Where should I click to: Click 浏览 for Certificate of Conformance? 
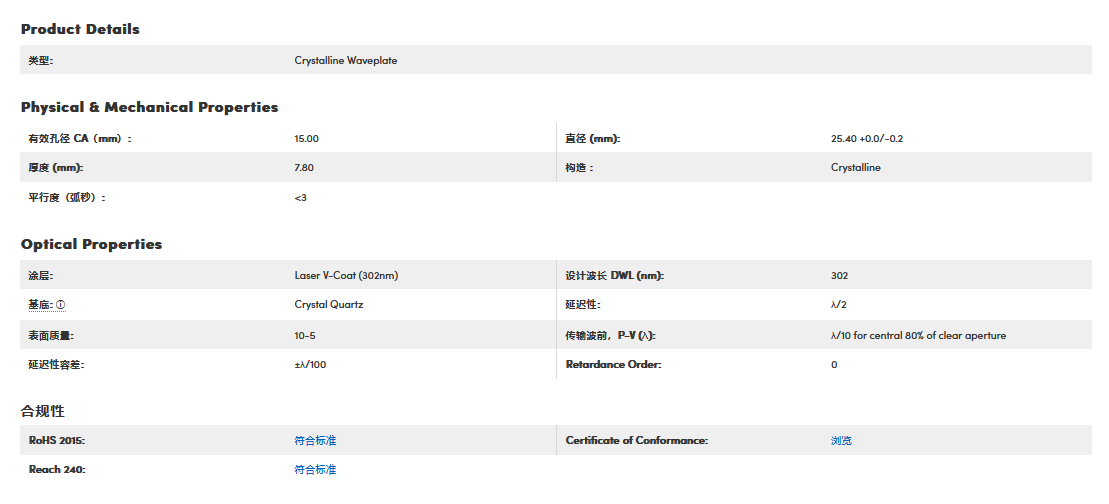click(x=841, y=440)
